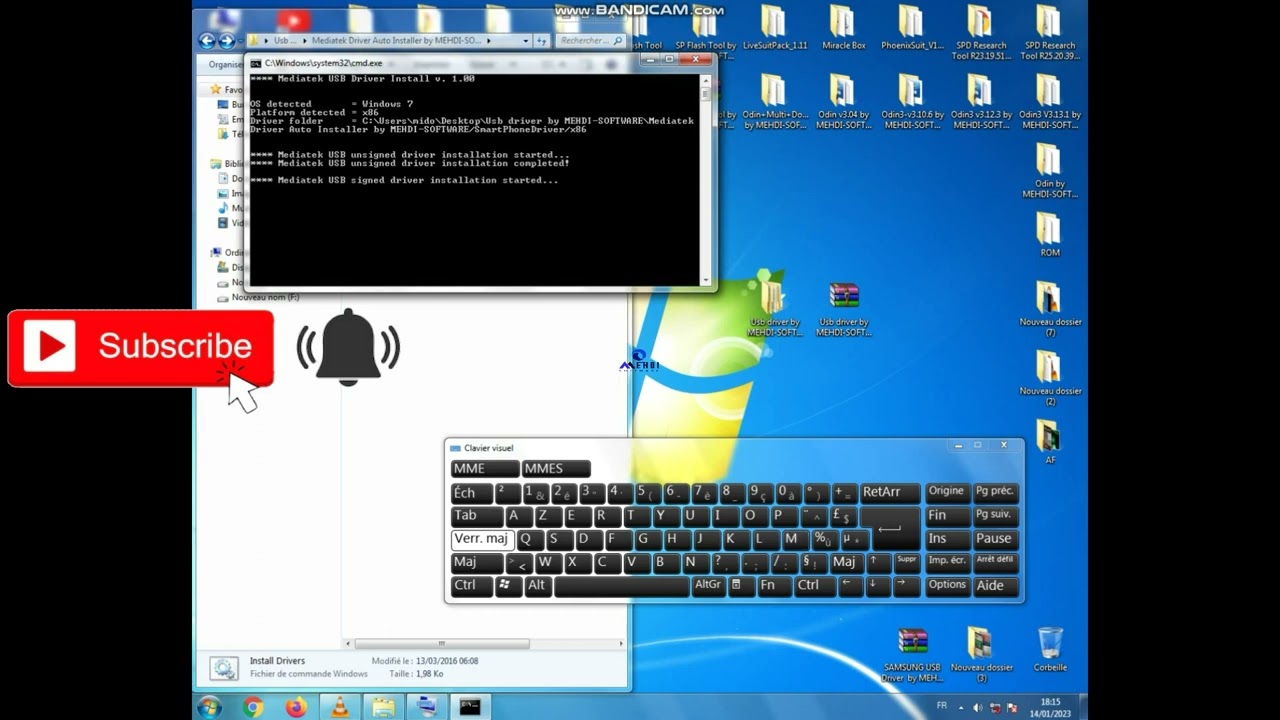Click the Aide key on visual keyboard
This screenshot has height=720, width=1280.
(x=995, y=586)
